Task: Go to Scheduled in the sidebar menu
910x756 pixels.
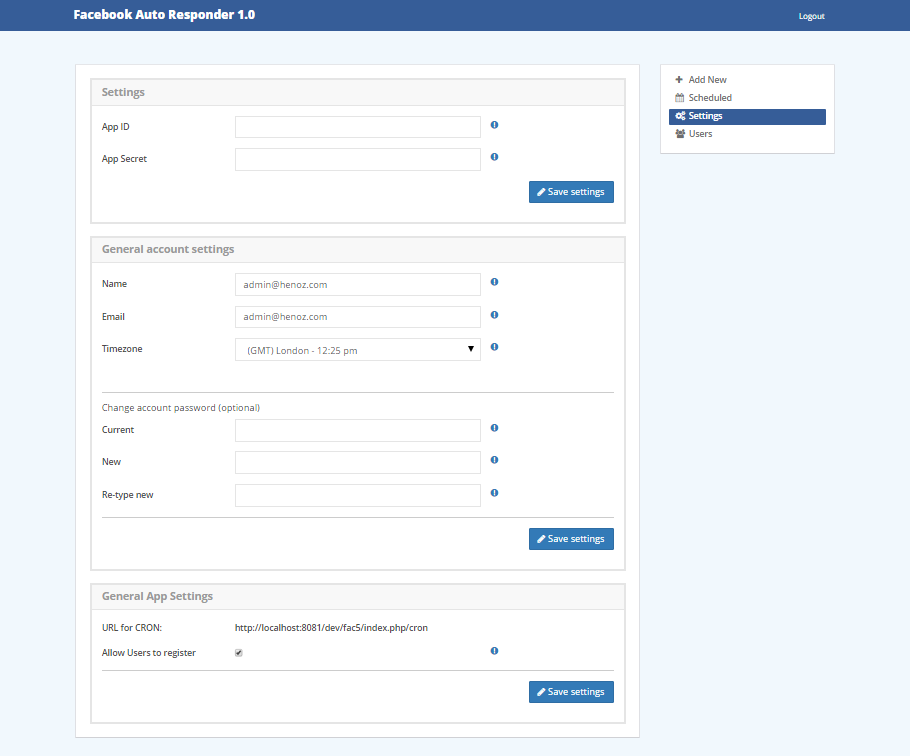Action: coord(709,98)
